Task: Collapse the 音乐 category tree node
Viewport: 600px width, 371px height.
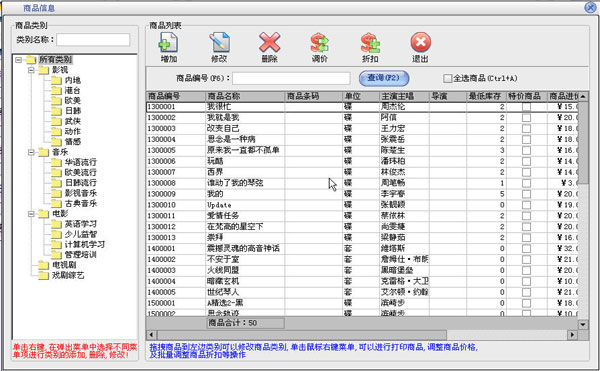Action: click(x=31, y=152)
